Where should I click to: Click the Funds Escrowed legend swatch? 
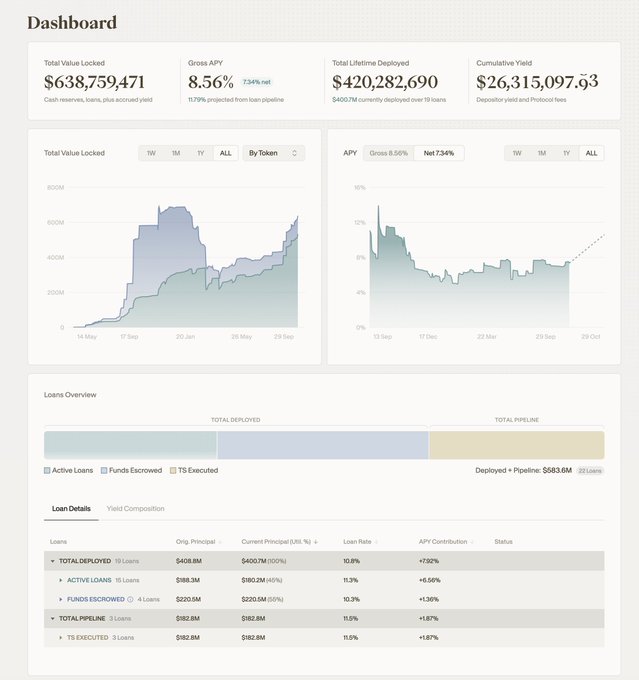104,471
